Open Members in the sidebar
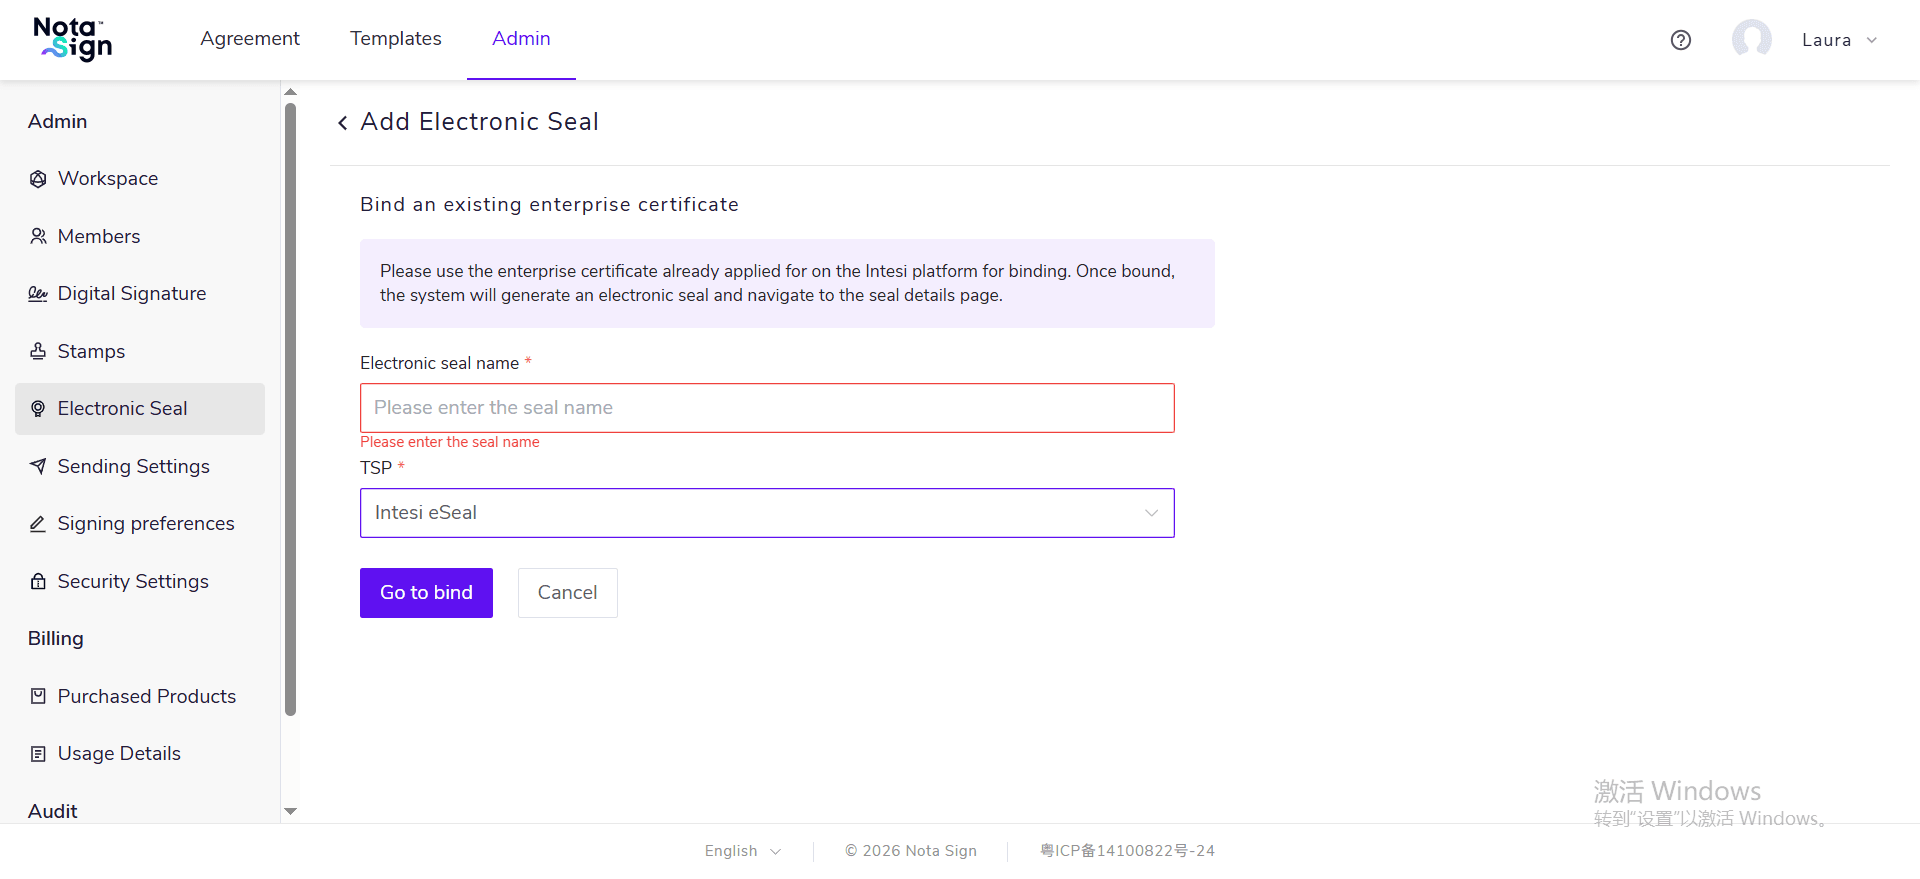1920x879 pixels. [140, 236]
